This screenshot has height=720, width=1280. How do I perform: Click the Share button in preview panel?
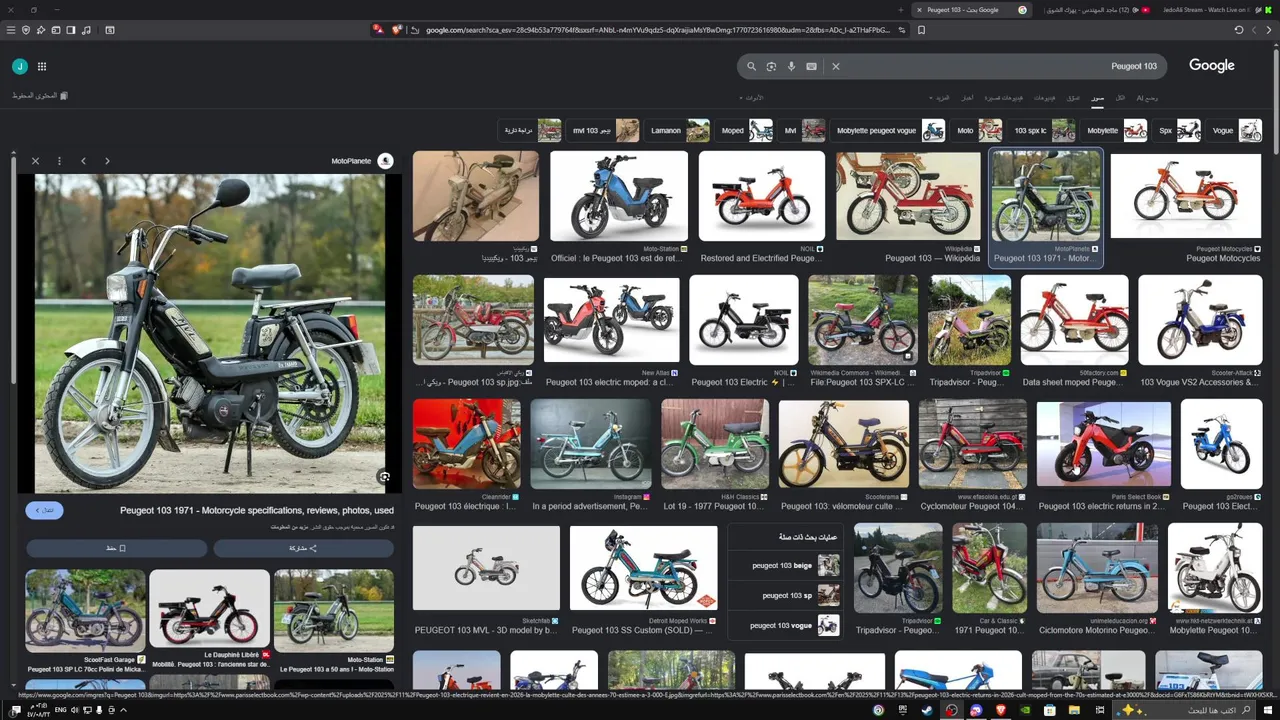(303, 548)
